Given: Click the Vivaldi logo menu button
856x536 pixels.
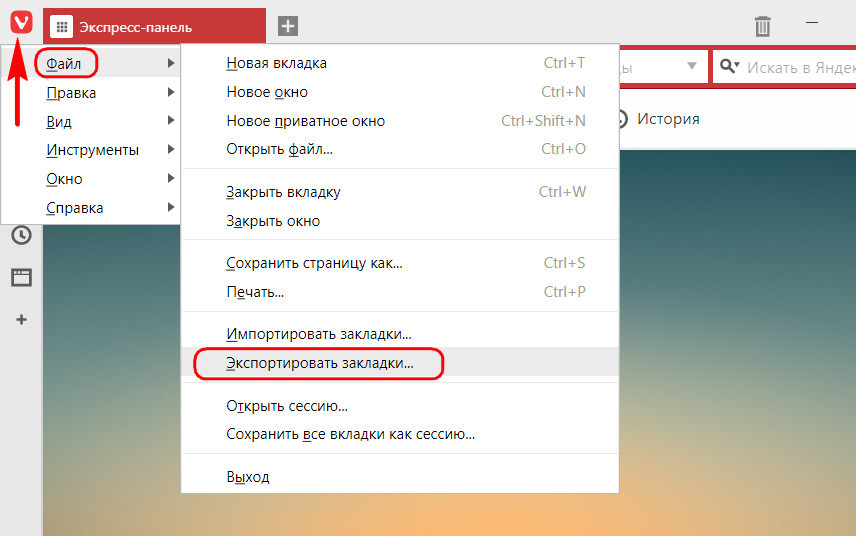Looking at the screenshot, I should (x=21, y=22).
